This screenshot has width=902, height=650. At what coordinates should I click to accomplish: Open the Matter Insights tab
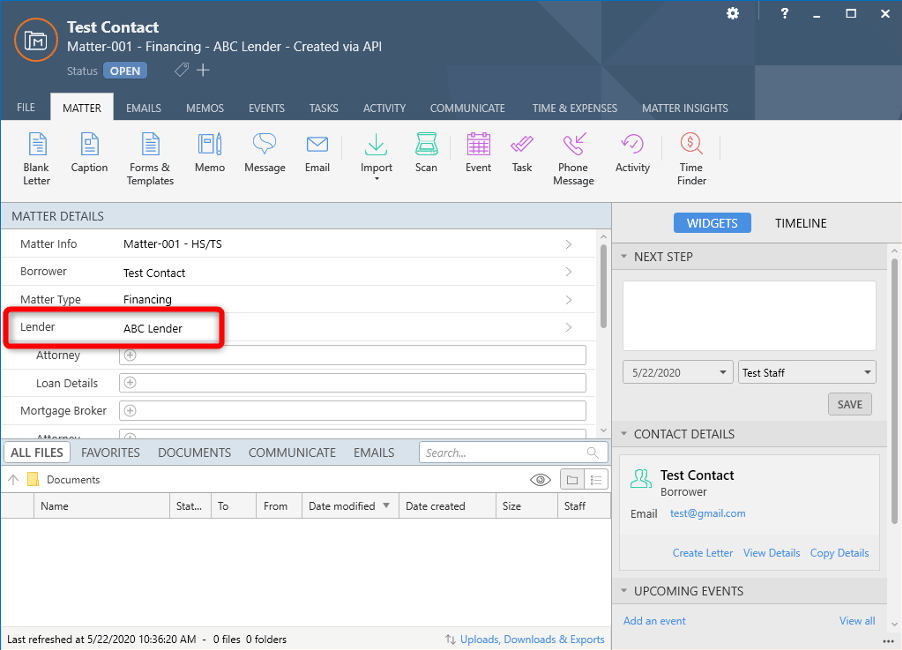(x=685, y=108)
